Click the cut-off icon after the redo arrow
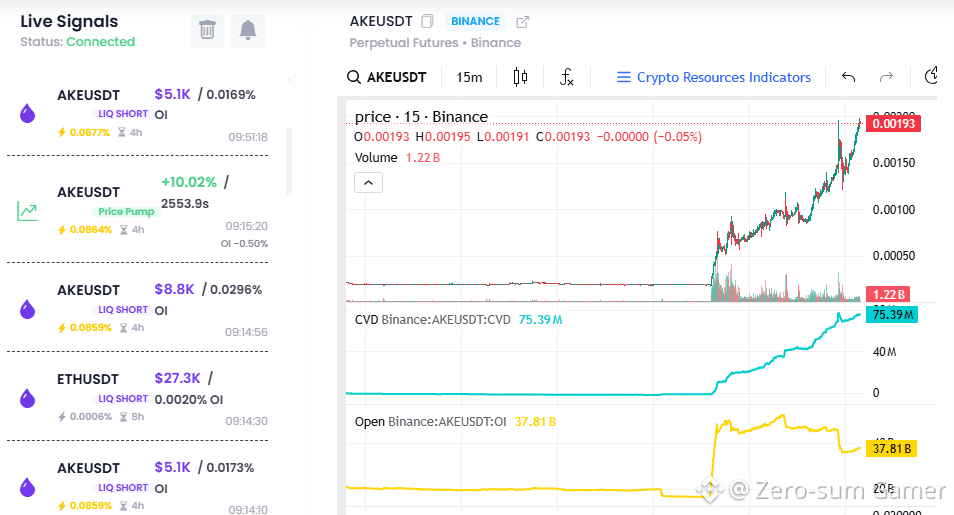Image resolution: width=954 pixels, height=515 pixels. 930,77
